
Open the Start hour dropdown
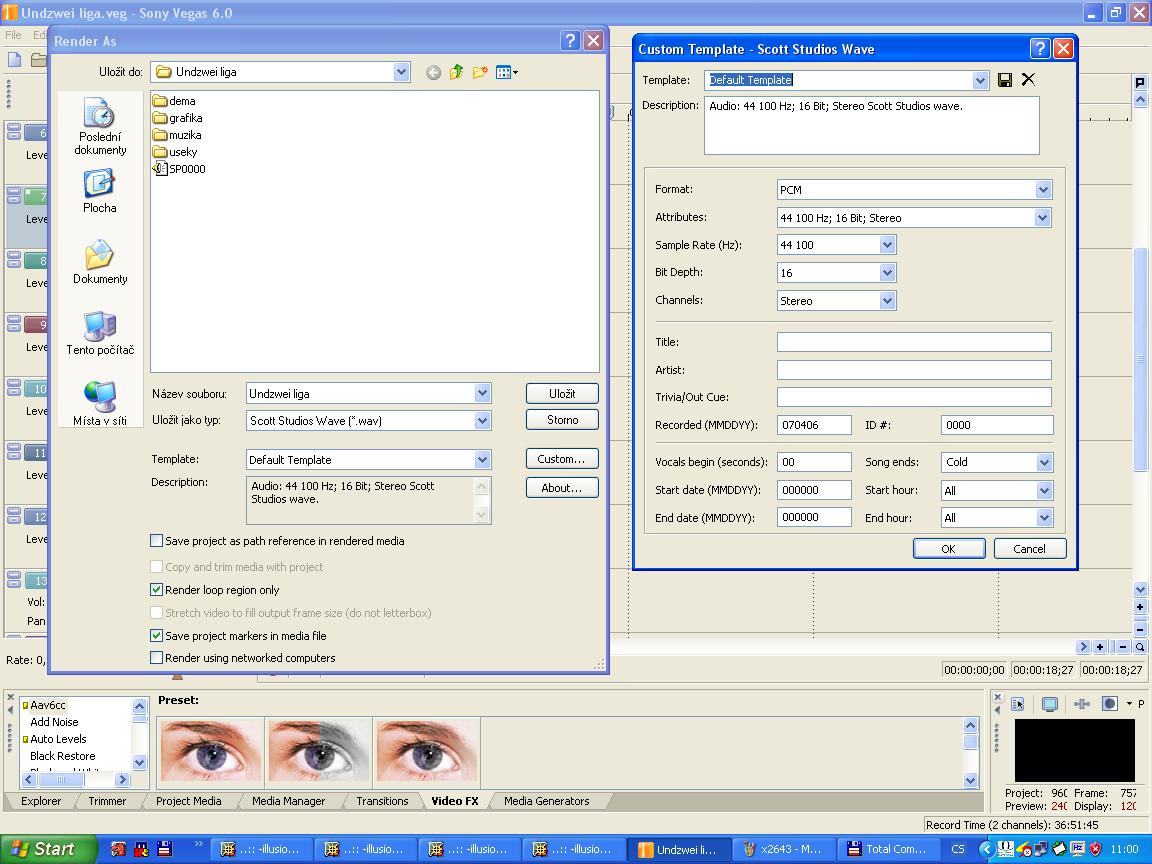(x=1044, y=490)
